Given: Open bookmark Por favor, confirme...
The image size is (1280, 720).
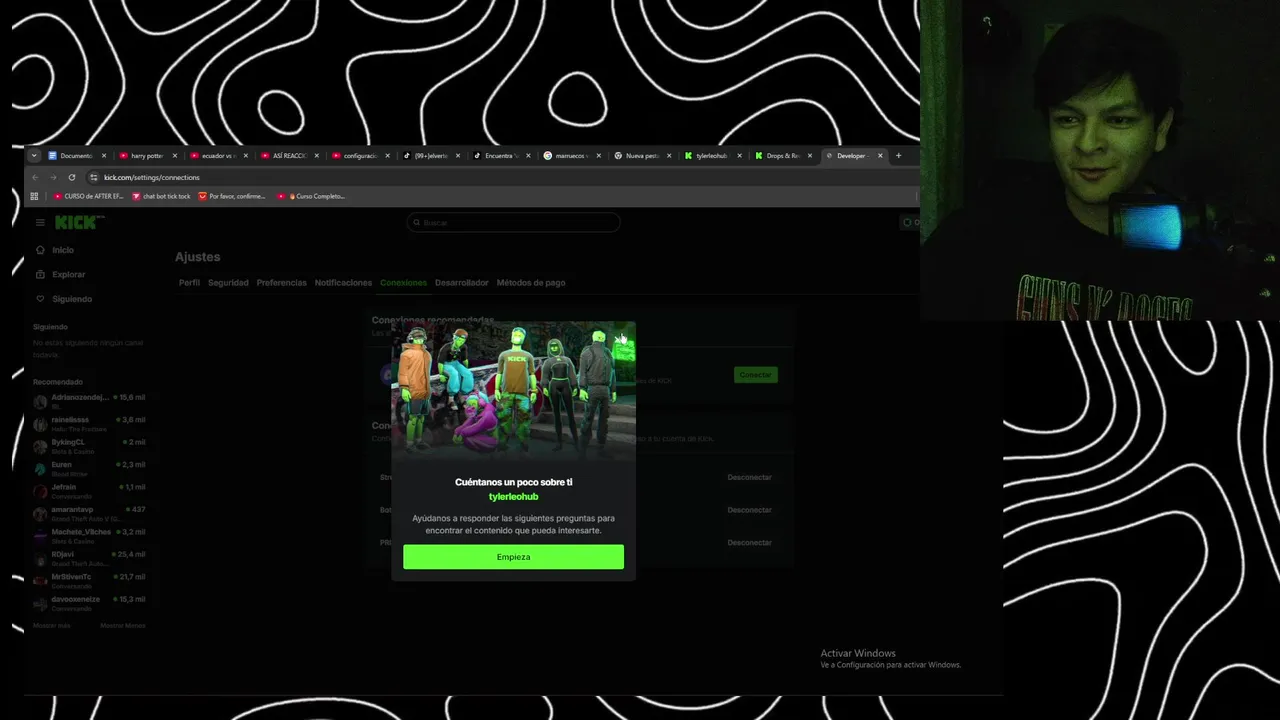Looking at the screenshot, I should pos(232,196).
